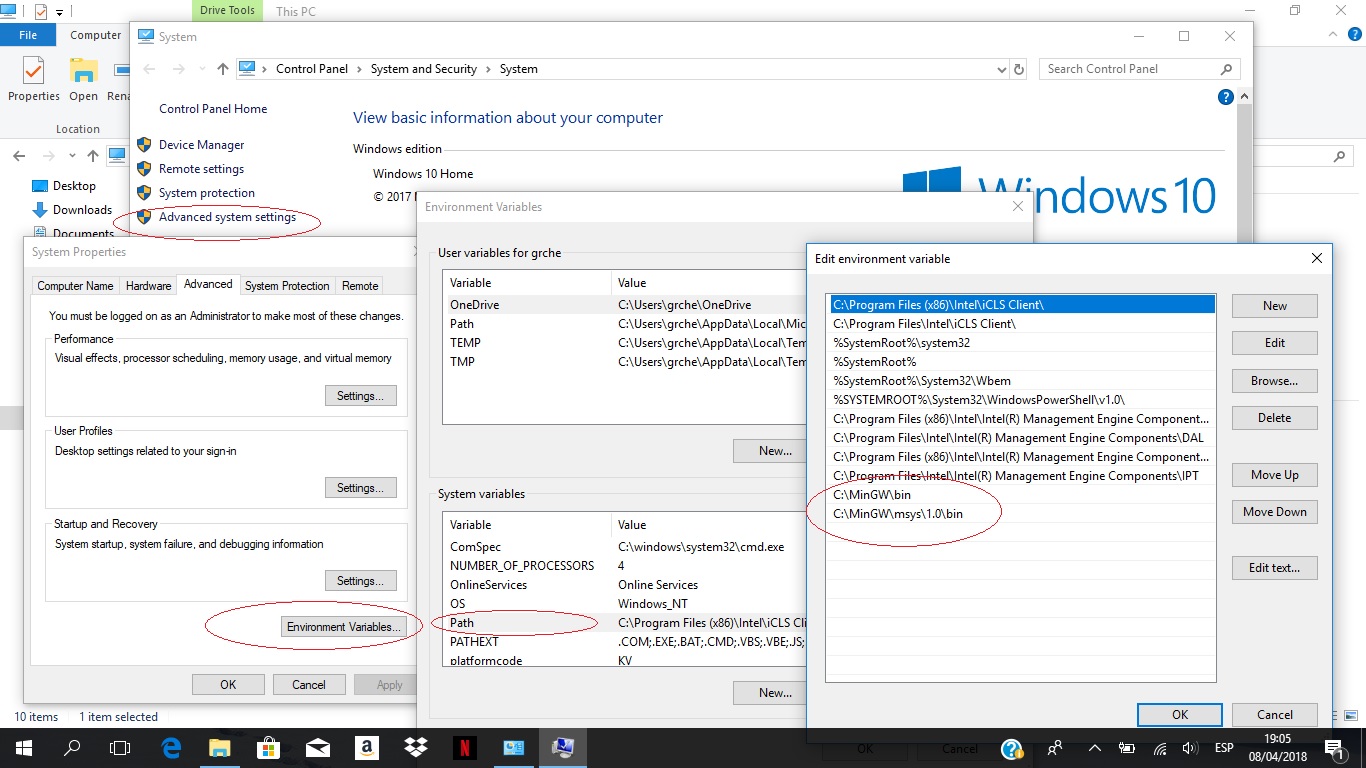This screenshot has width=1366, height=768.
Task: Click the Browse... button
Action: click(x=1275, y=381)
